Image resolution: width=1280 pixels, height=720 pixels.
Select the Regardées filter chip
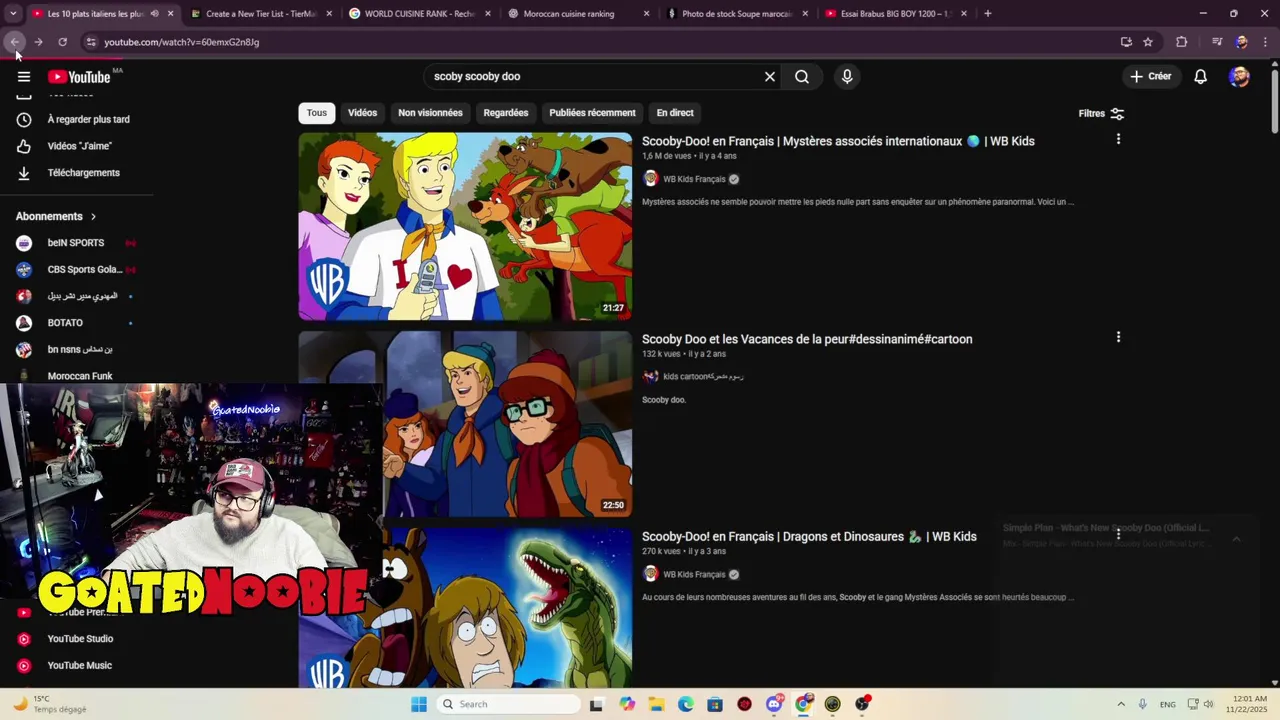506,113
